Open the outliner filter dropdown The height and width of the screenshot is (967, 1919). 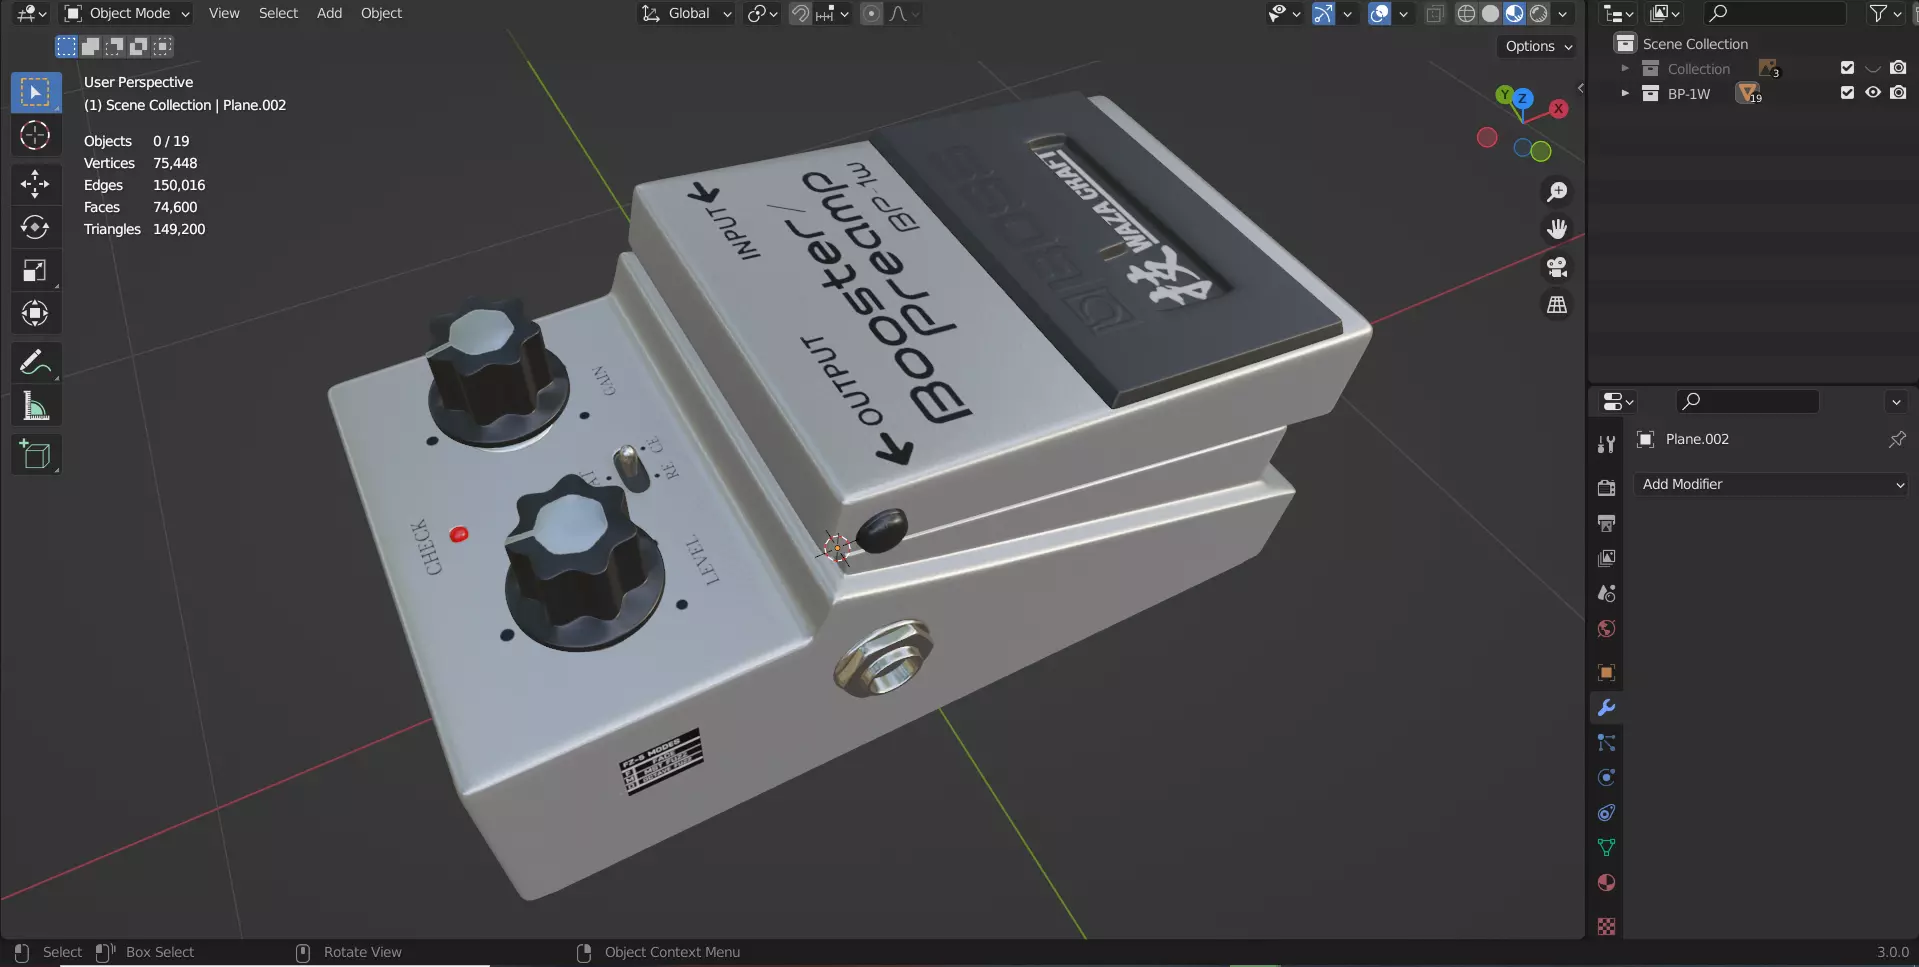(x=1885, y=13)
